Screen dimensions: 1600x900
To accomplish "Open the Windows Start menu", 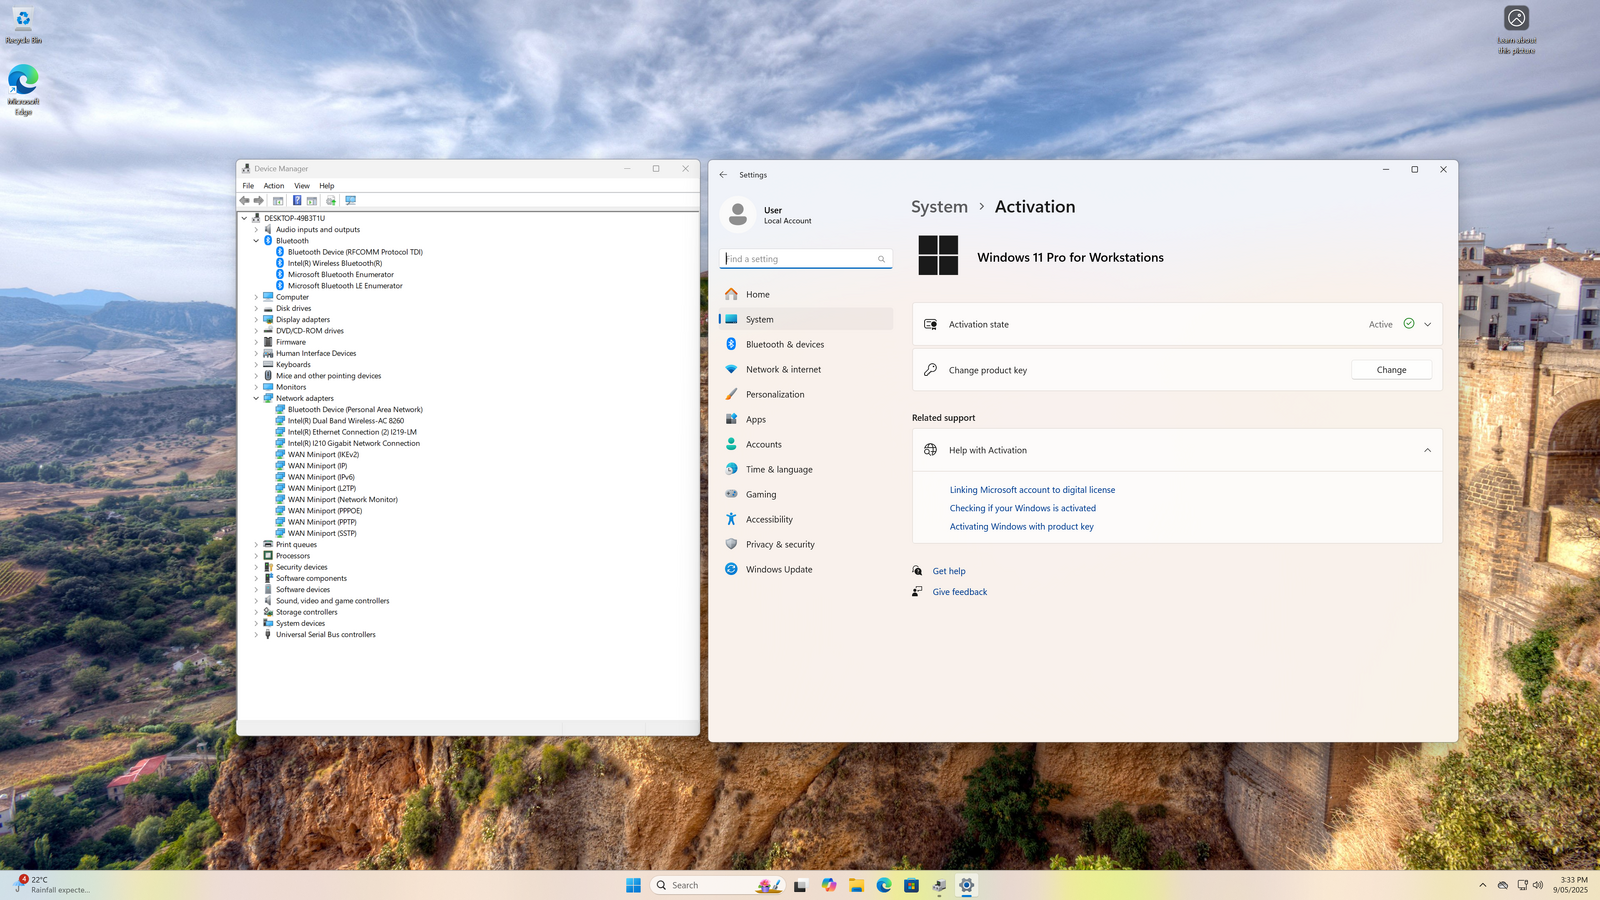I will (x=633, y=885).
